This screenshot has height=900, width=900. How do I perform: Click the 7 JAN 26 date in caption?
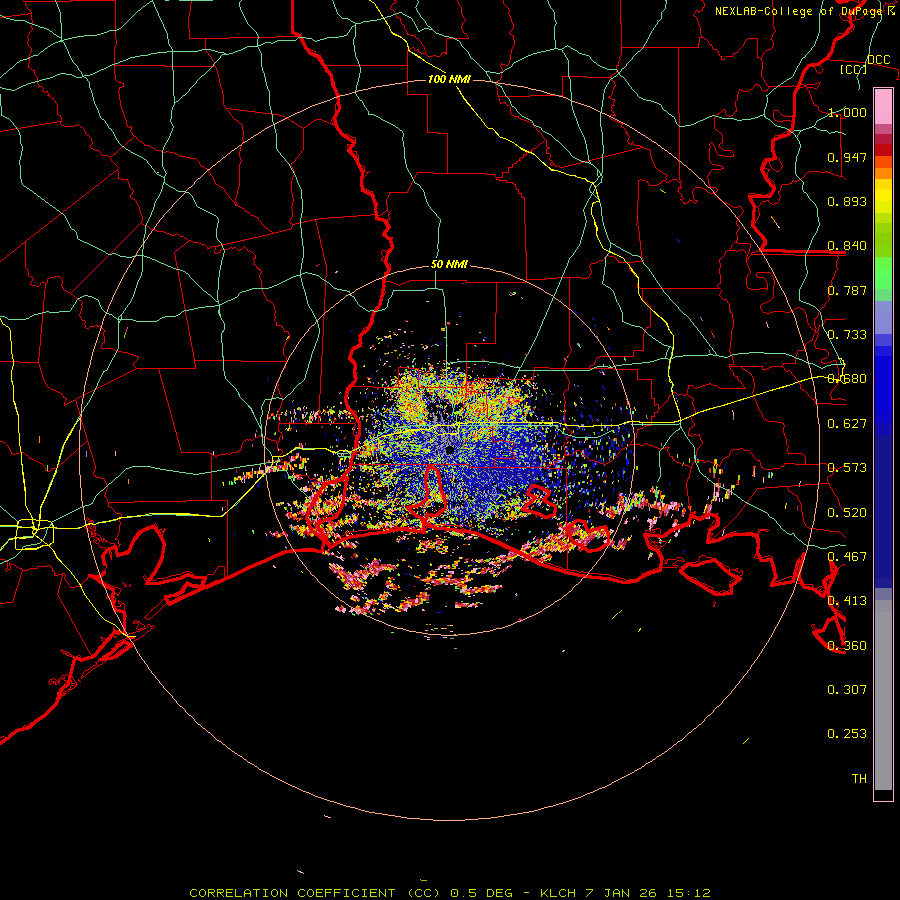[622, 893]
